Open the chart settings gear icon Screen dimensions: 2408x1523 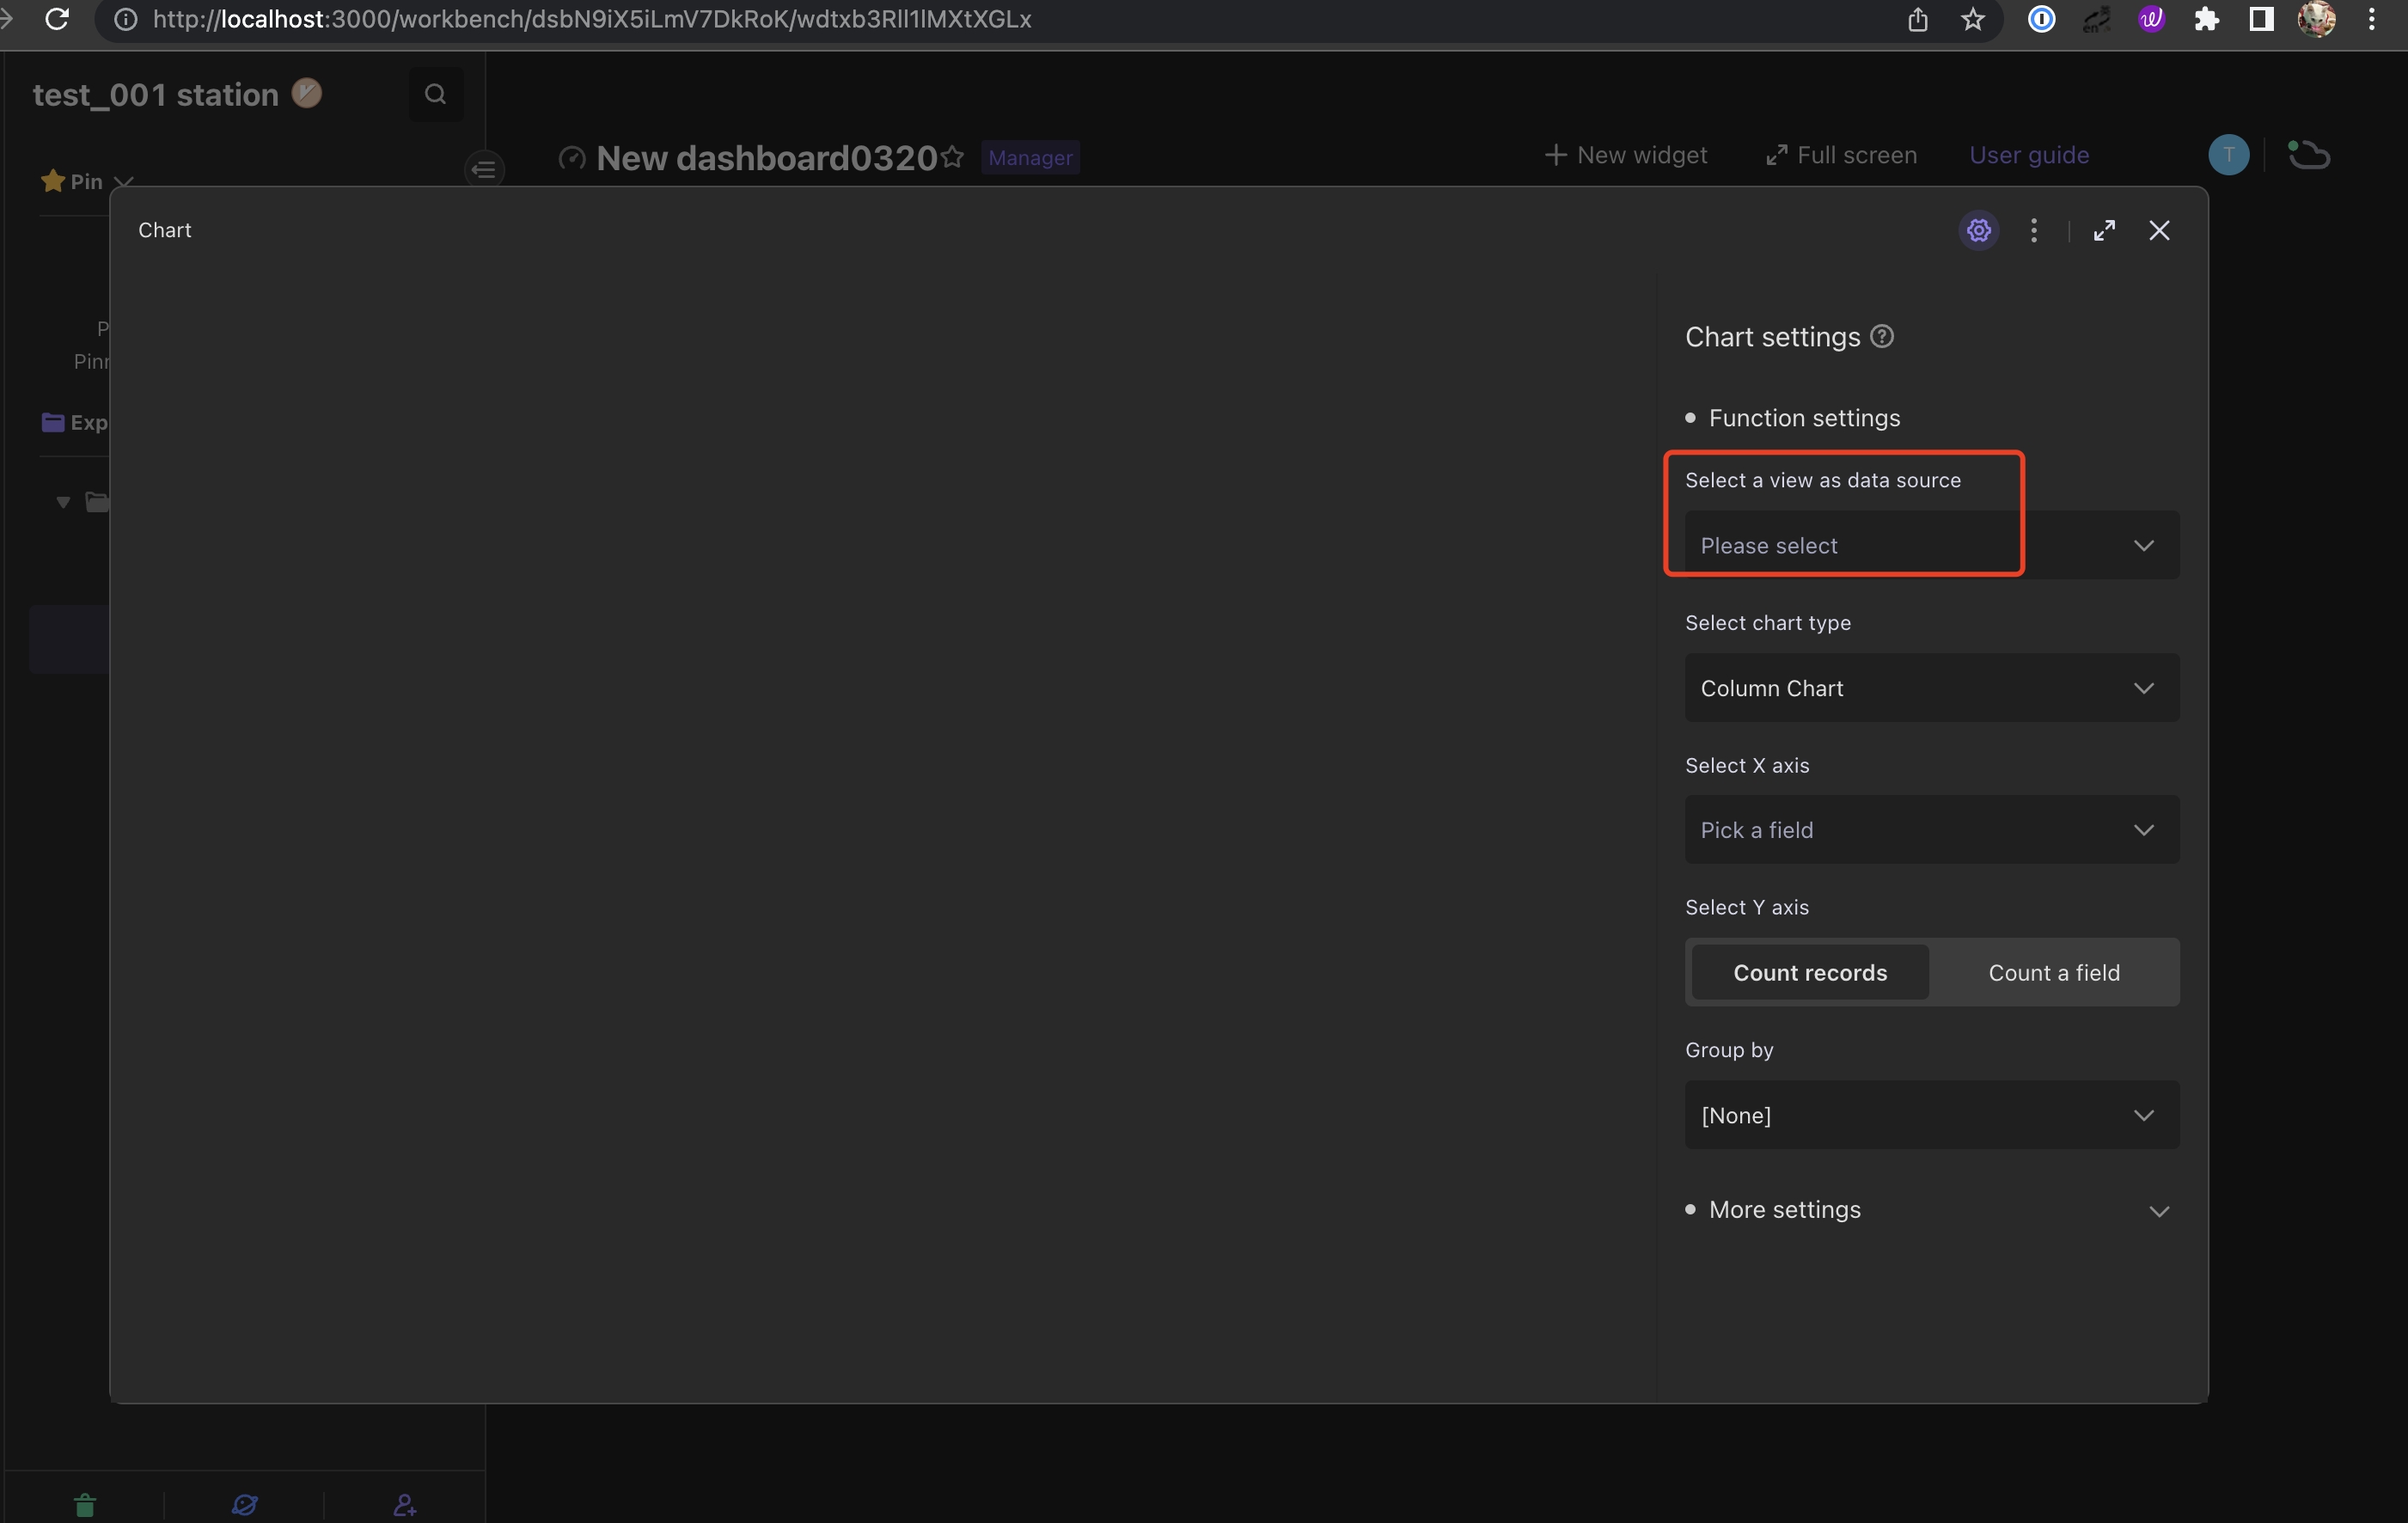click(x=1979, y=230)
